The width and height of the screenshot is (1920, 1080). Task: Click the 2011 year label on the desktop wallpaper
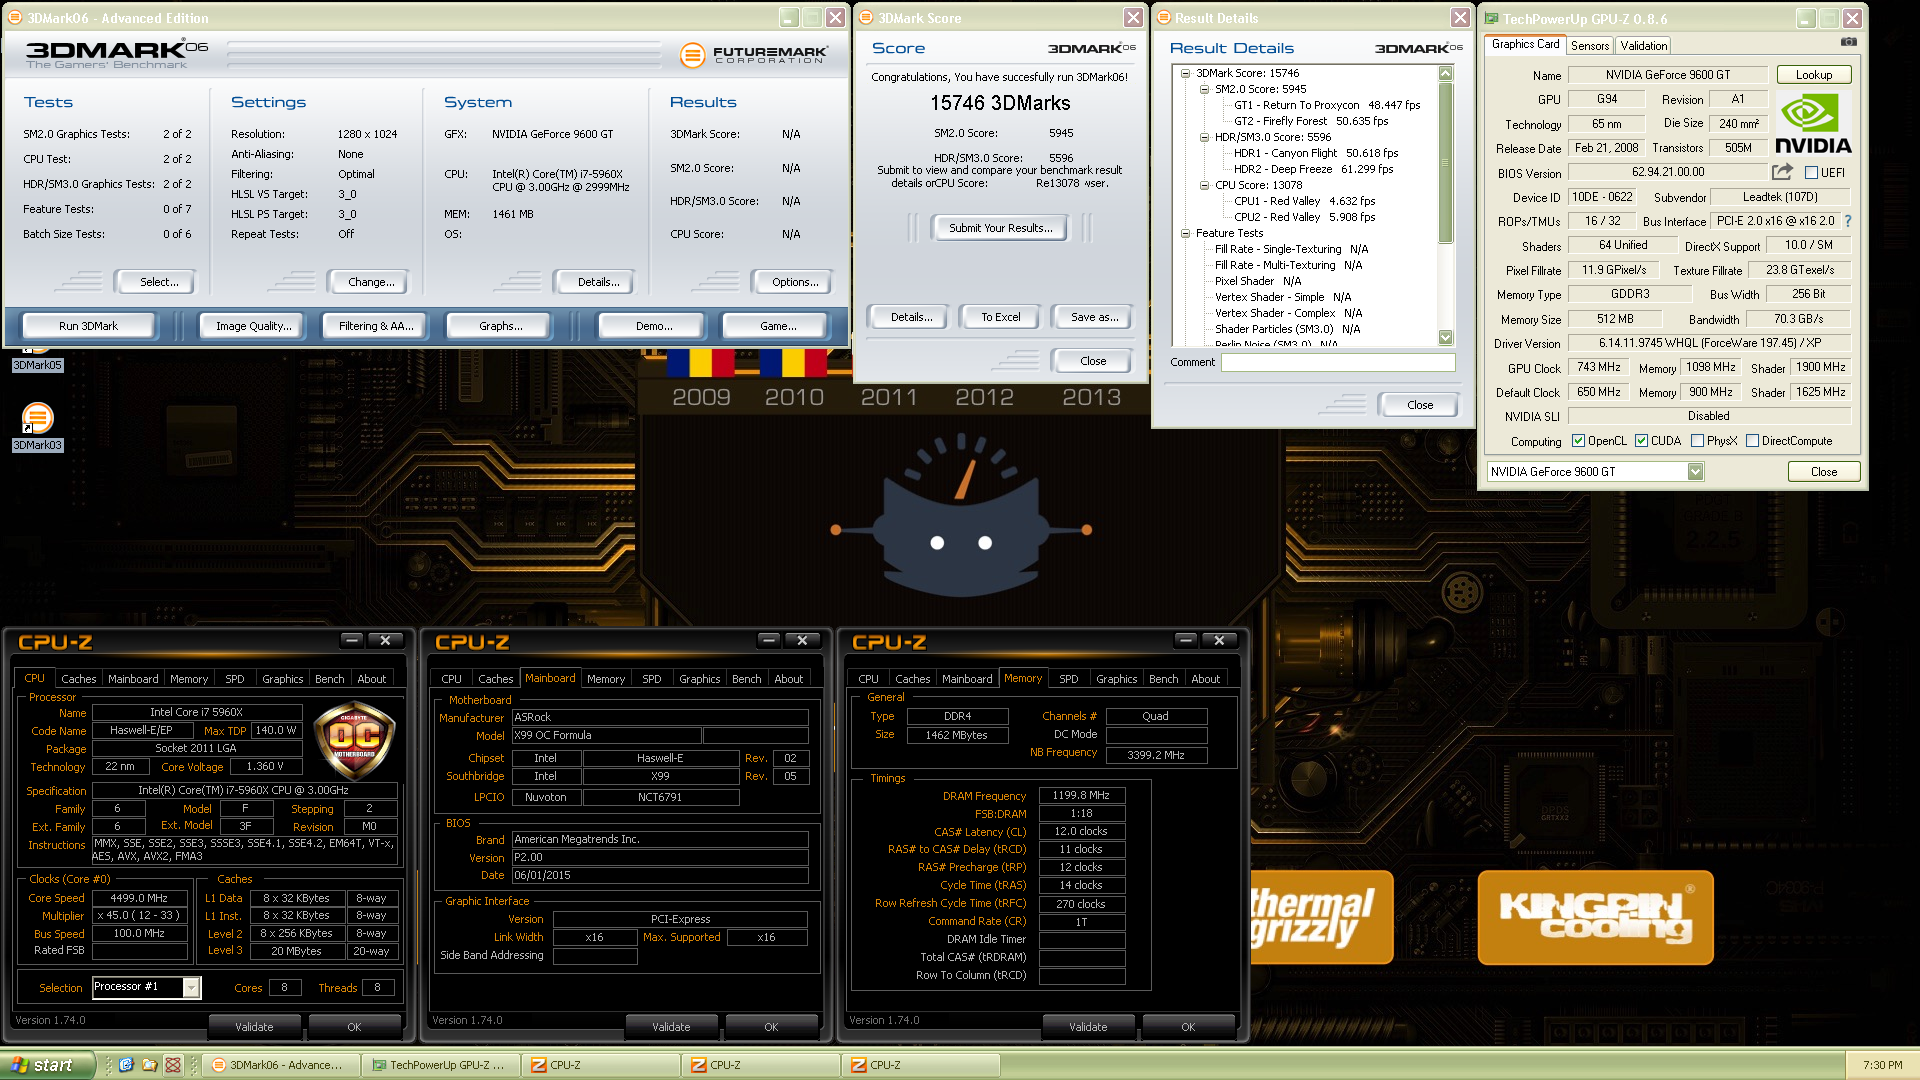[889, 397]
